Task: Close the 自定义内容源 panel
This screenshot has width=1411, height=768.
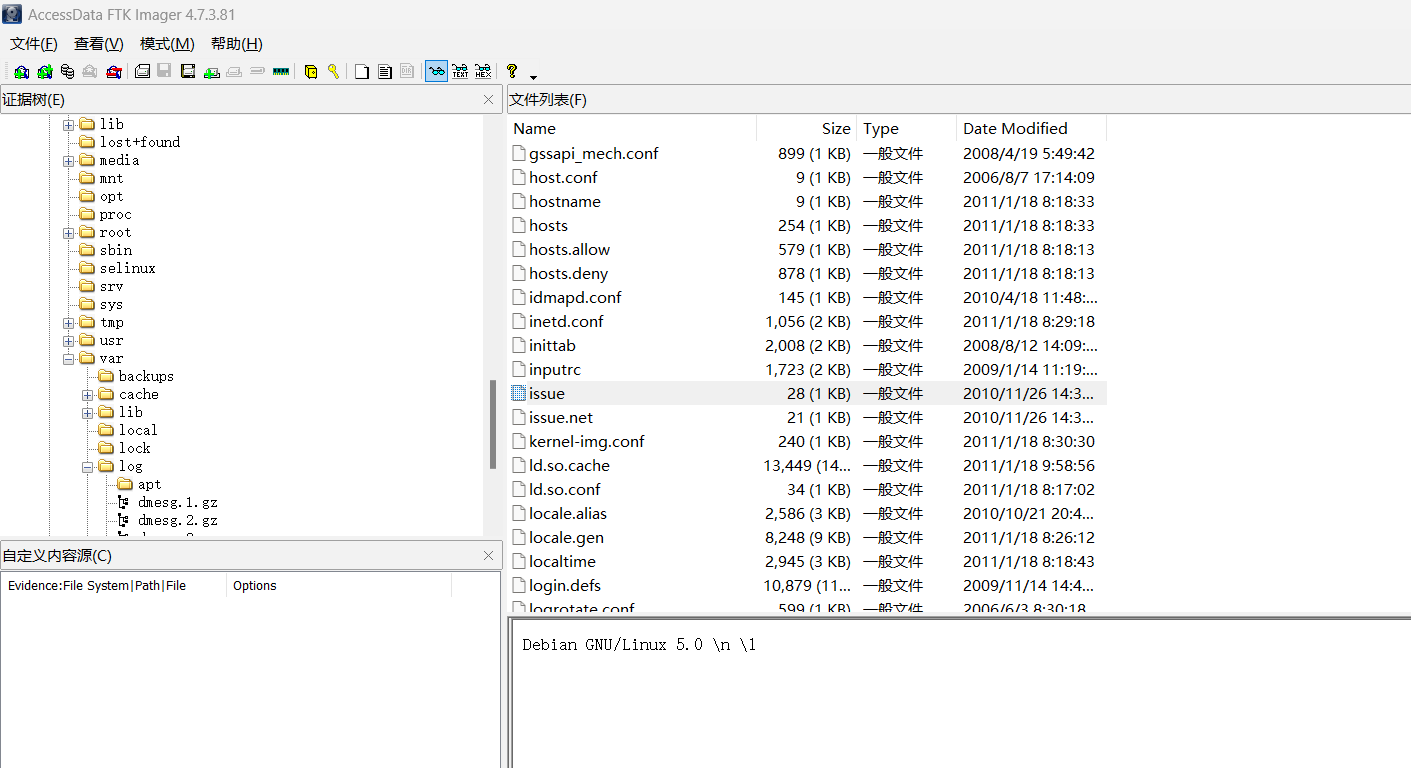Action: pyautogui.click(x=488, y=556)
